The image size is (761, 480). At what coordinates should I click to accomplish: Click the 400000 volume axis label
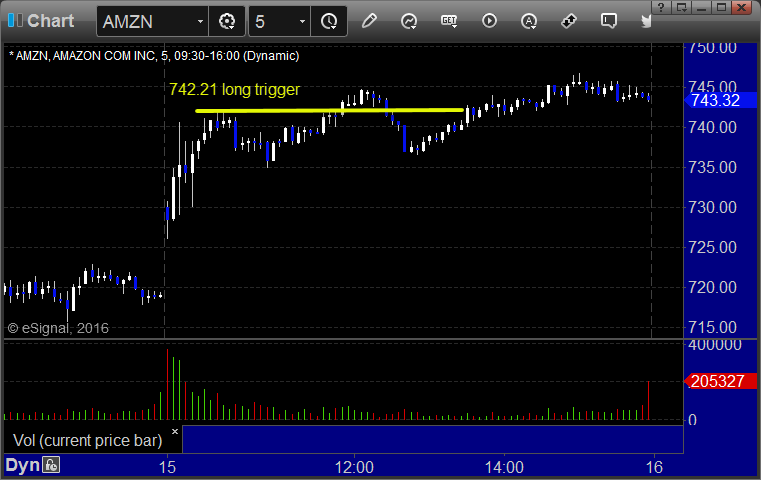pos(714,345)
